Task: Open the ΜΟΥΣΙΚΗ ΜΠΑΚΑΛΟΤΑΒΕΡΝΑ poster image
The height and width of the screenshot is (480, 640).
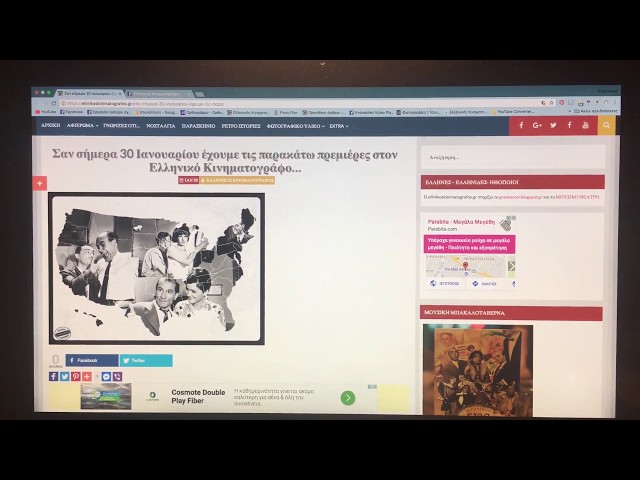Action: pyautogui.click(x=478, y=371)
